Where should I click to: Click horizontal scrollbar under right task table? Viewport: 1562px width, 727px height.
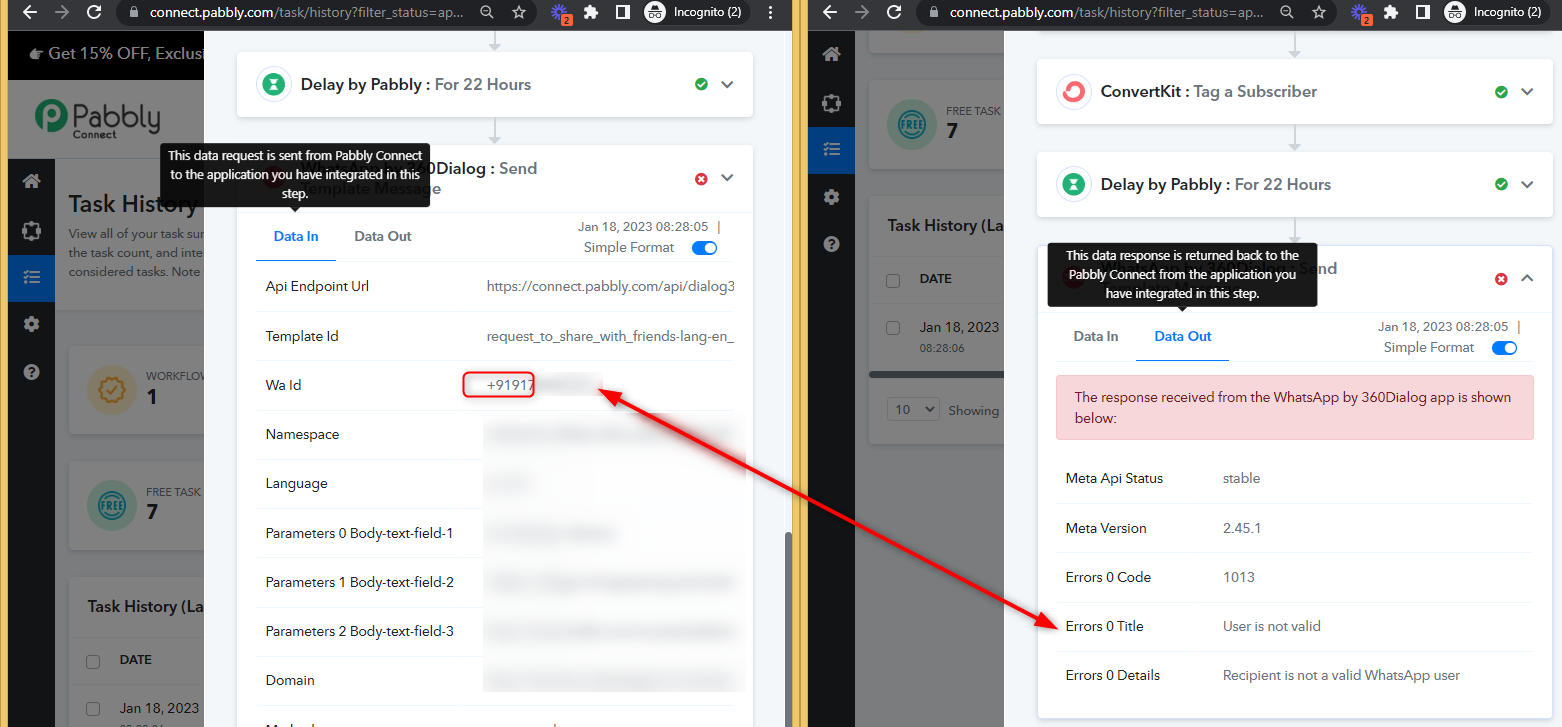[936, 375]
